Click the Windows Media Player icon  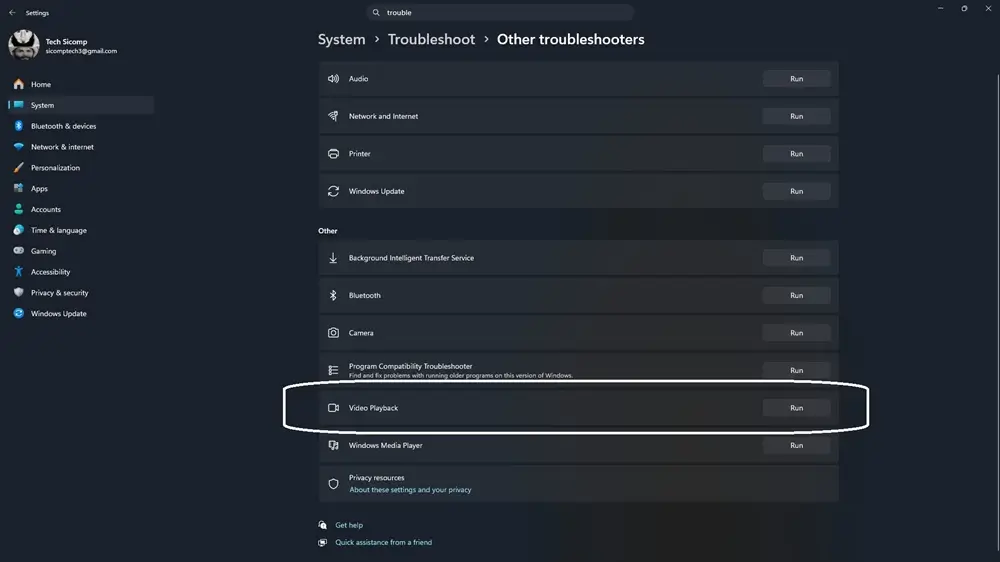click(333, 445)
